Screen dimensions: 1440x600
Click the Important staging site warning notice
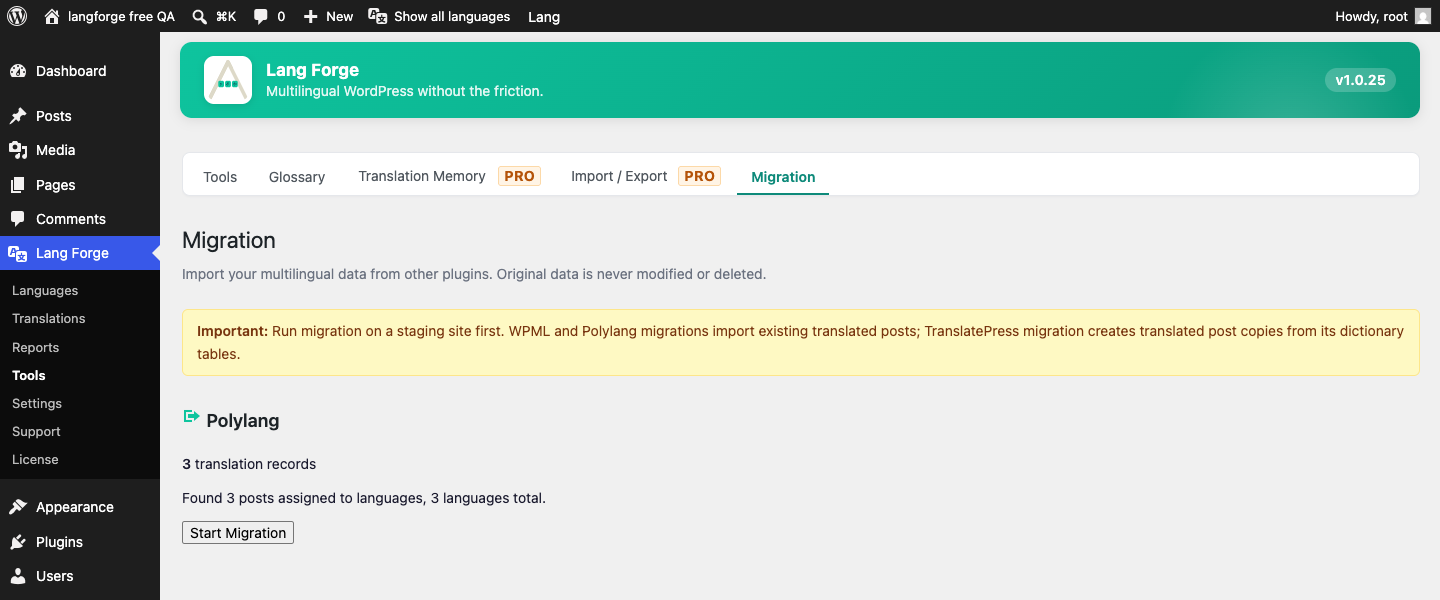pyautogui.click(x=801, y=342)
